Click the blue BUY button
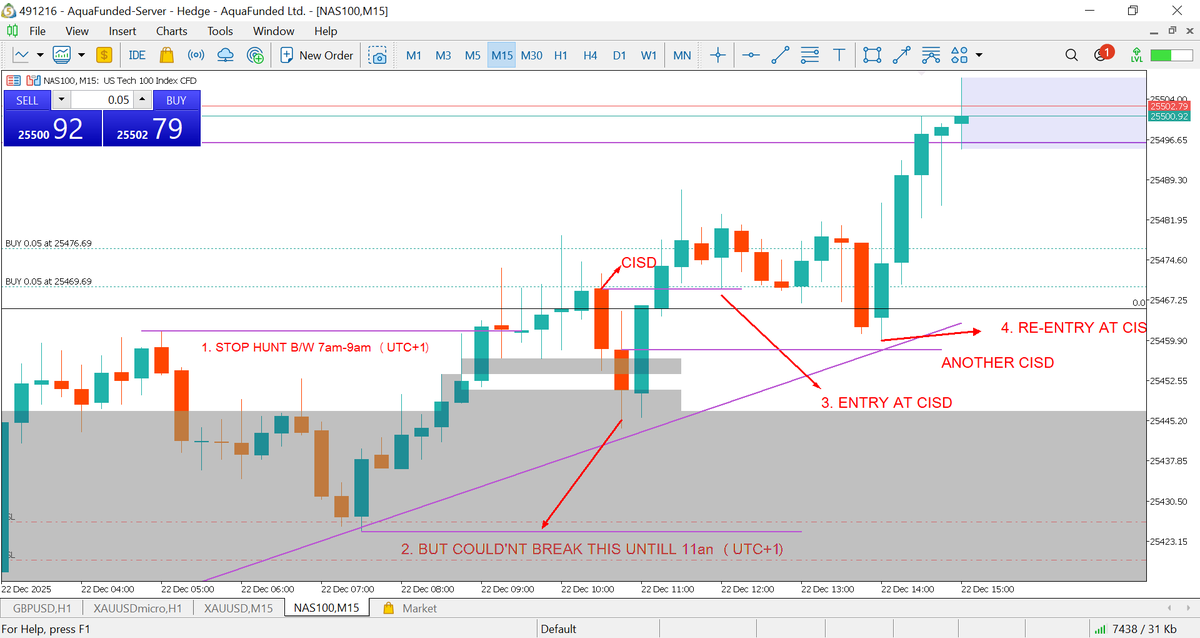1200x638 pixels. (176, 100)
